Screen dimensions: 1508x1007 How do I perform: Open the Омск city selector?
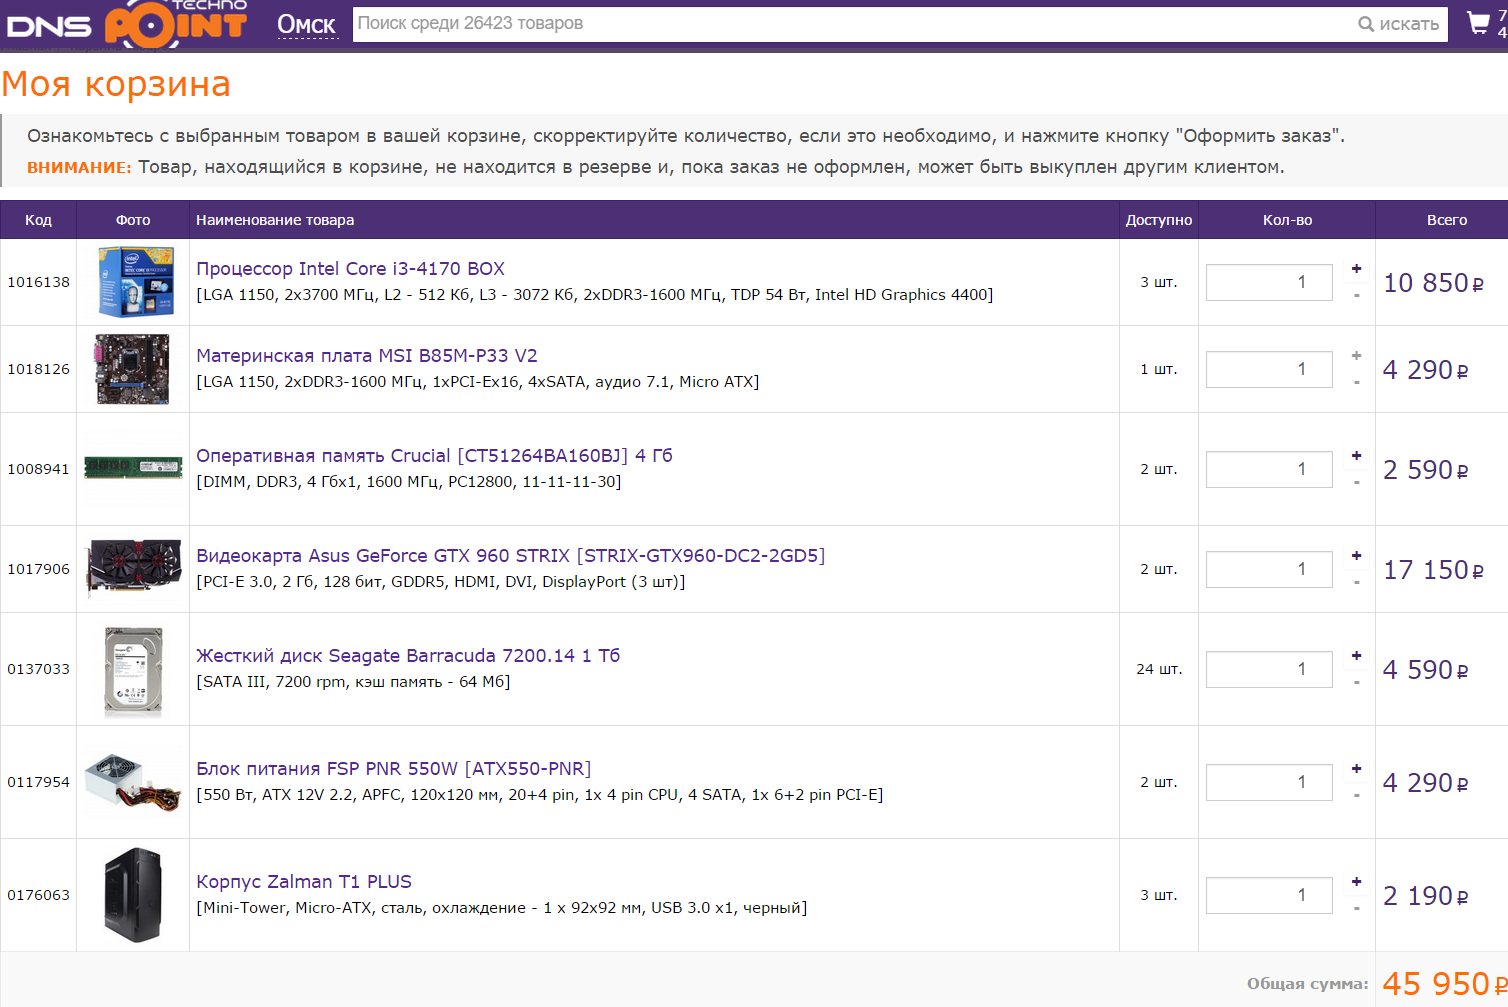tap(306, 25)
